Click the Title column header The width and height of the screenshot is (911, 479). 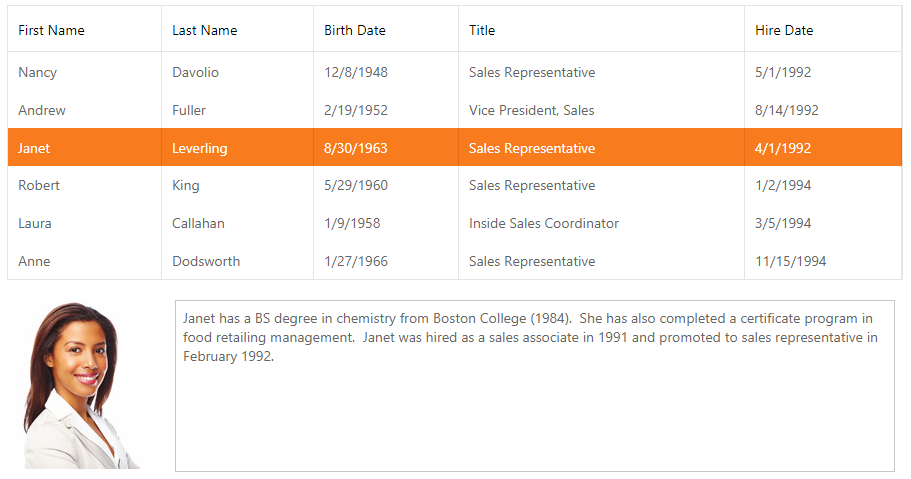[x=601, y=30]
